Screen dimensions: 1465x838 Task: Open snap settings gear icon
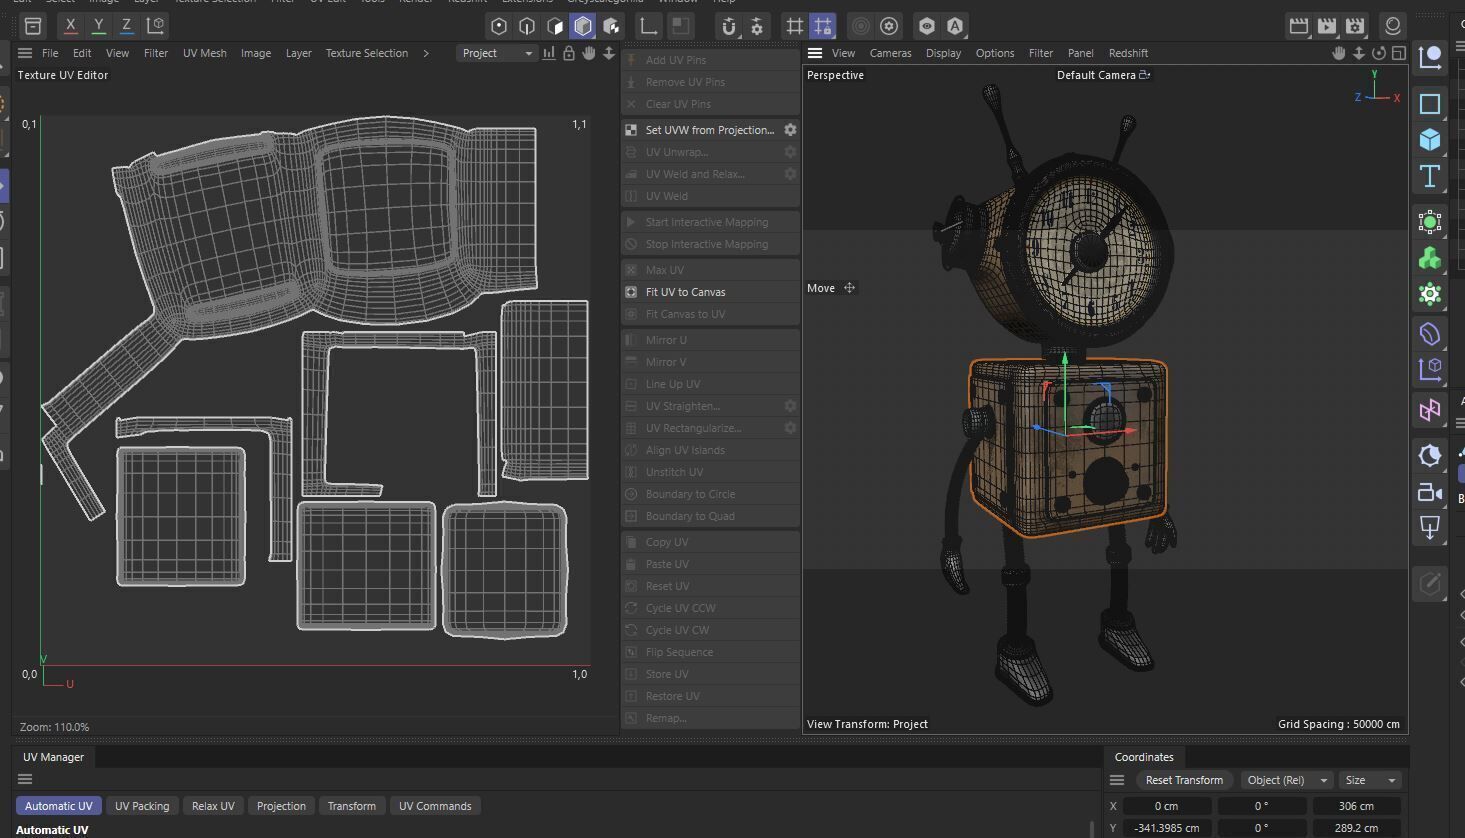coord(757,26)
